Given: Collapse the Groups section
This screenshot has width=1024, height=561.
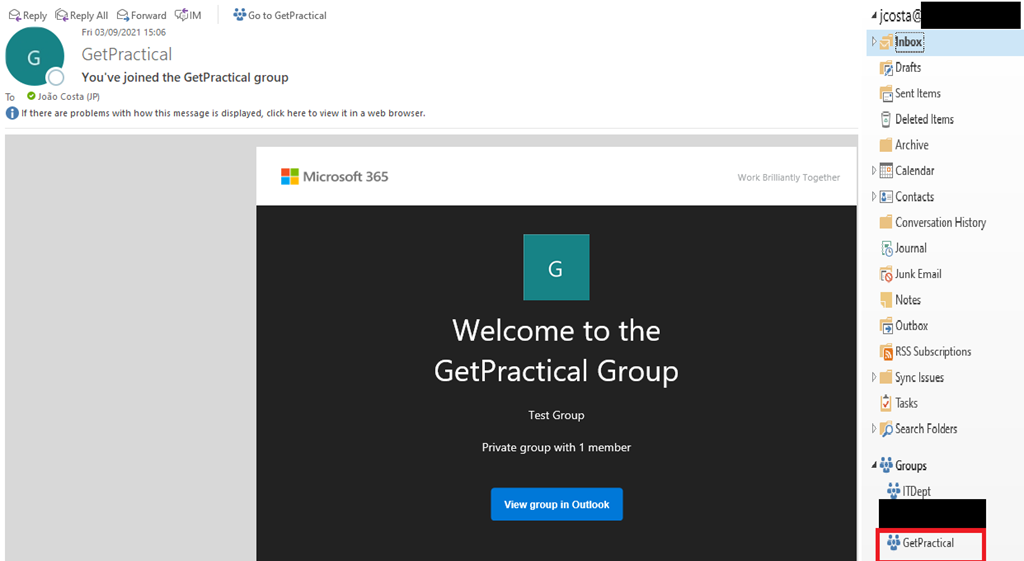Looking at the screenshot, I should click(x=874, y=465).
